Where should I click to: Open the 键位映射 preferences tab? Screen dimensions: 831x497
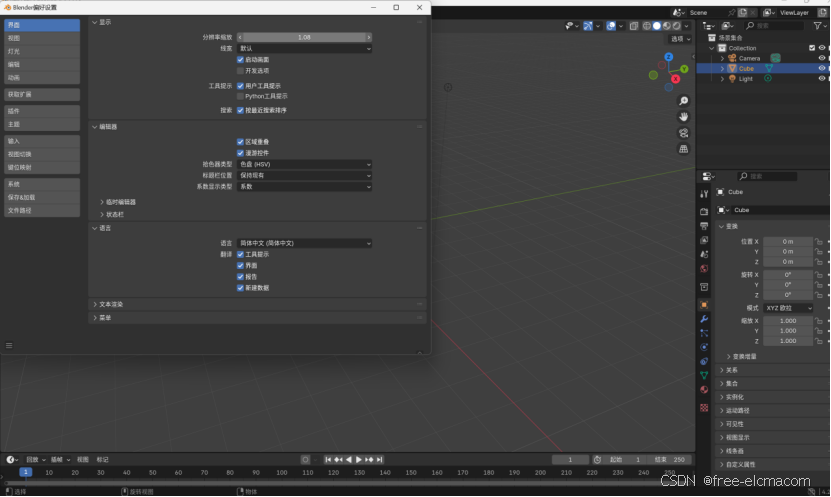coord(42,167)
